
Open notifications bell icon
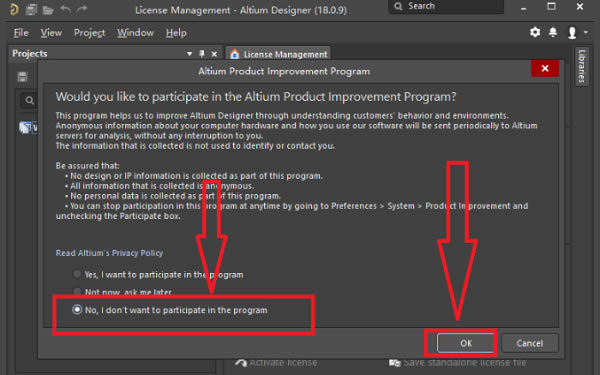[x=553, y=32]
